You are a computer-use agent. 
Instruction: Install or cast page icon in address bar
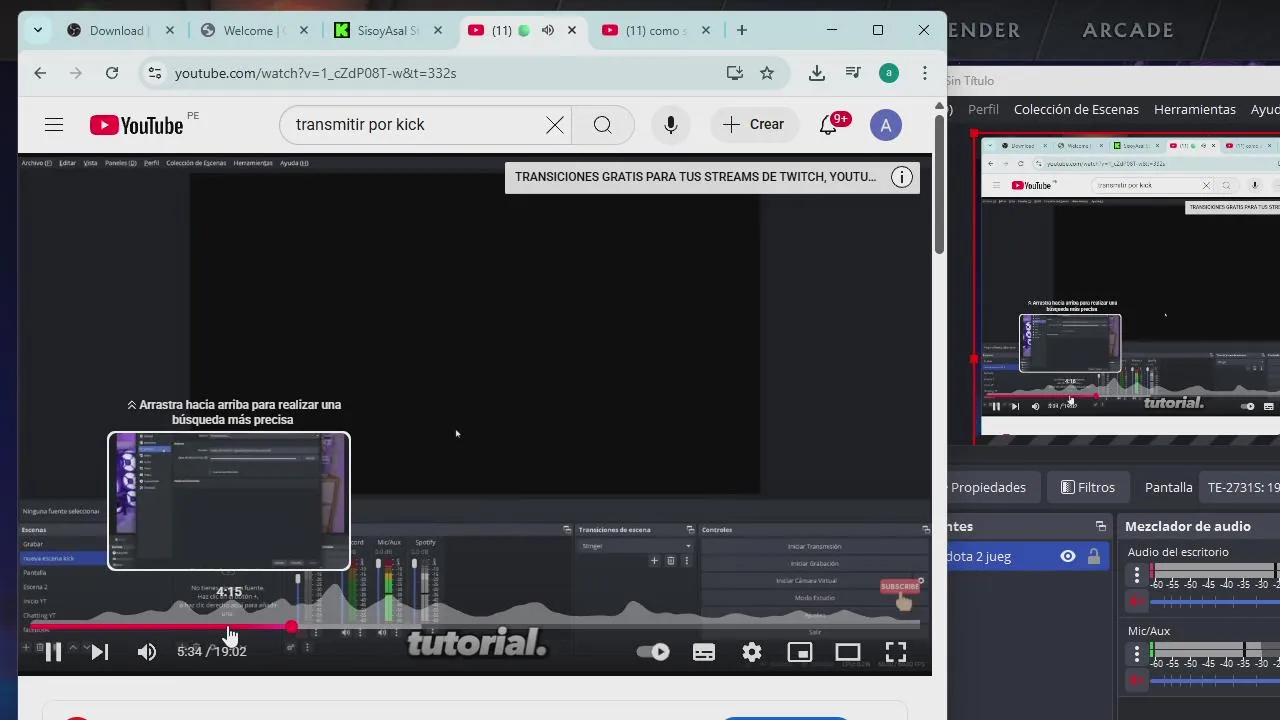point(735,73)
